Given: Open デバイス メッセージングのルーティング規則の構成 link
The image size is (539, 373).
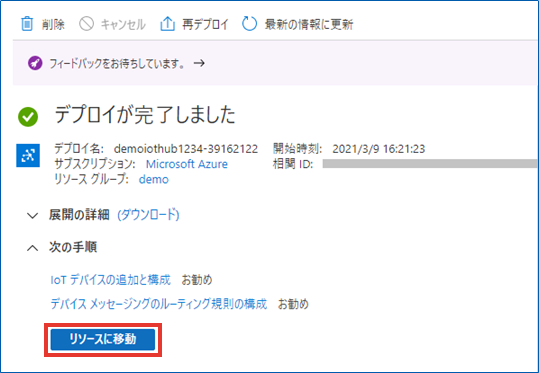Looking at the screenshot, I should tap(158, 304).
